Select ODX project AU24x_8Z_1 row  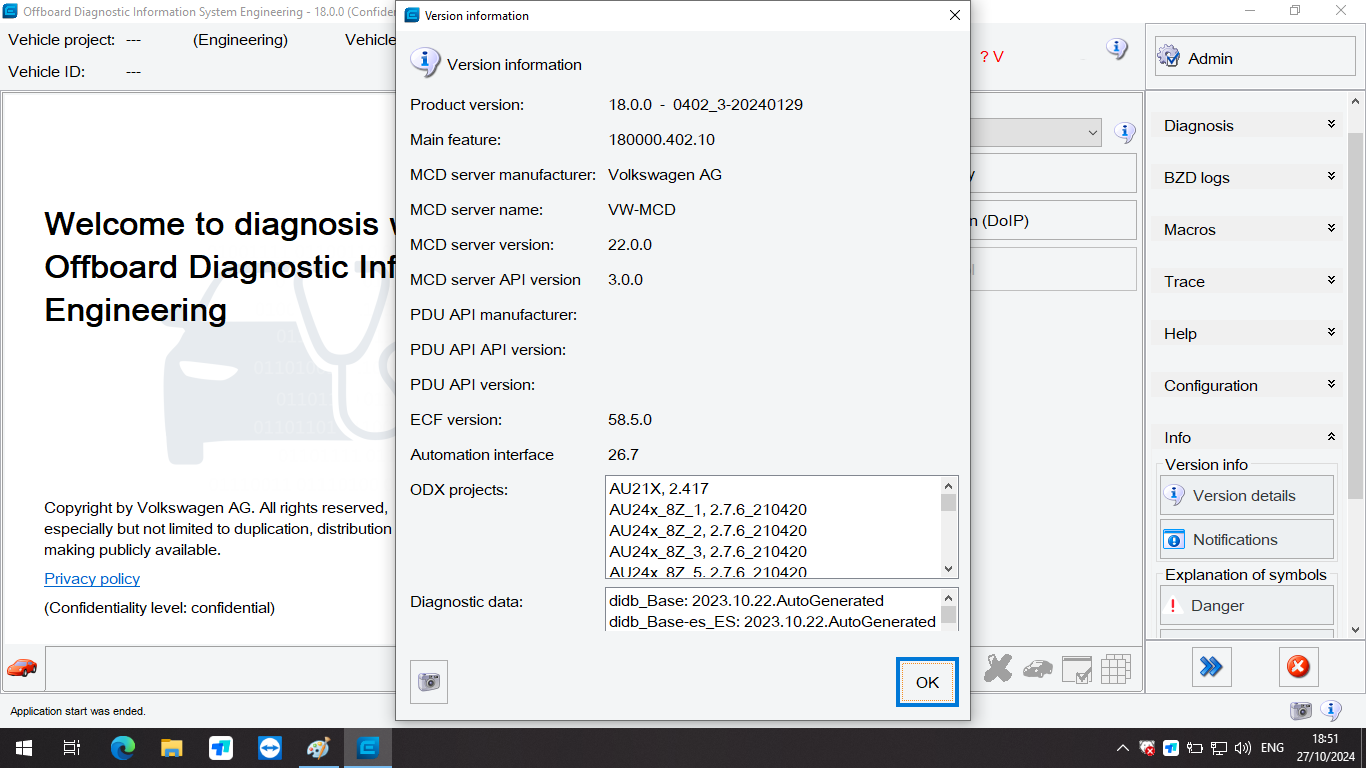[708, 510]
